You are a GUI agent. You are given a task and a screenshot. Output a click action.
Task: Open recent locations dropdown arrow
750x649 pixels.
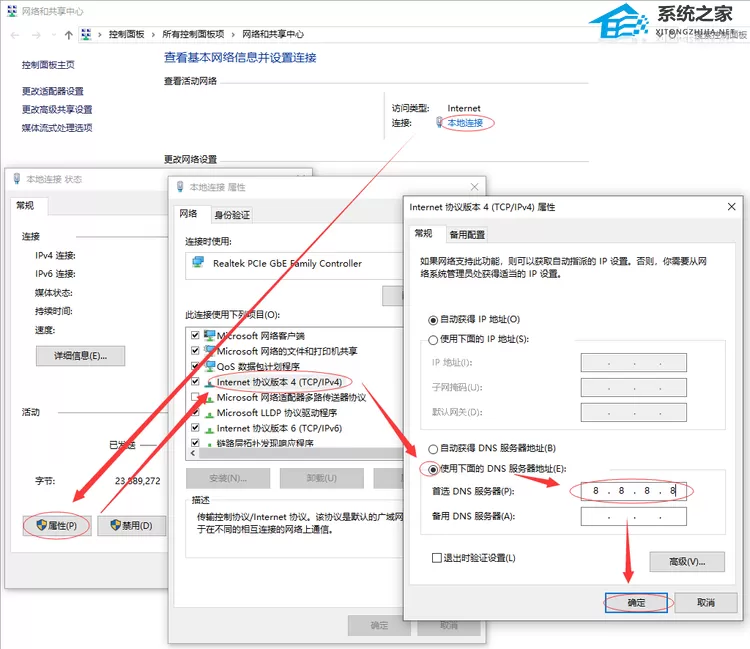pos(54,35)
